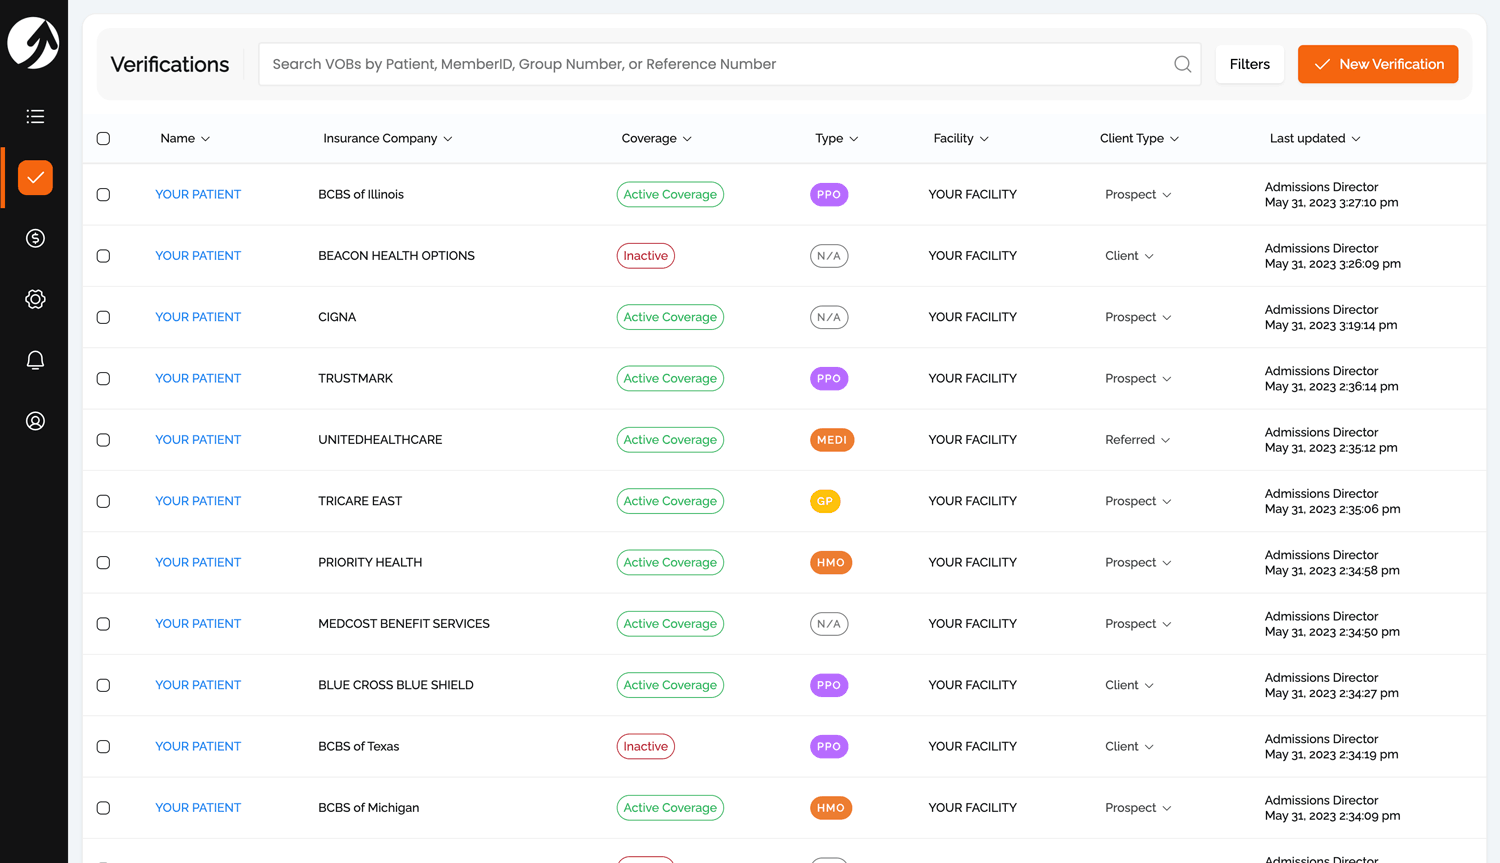Click the MEDCOST BENEFIT SERVICES company name

[404, 624]
